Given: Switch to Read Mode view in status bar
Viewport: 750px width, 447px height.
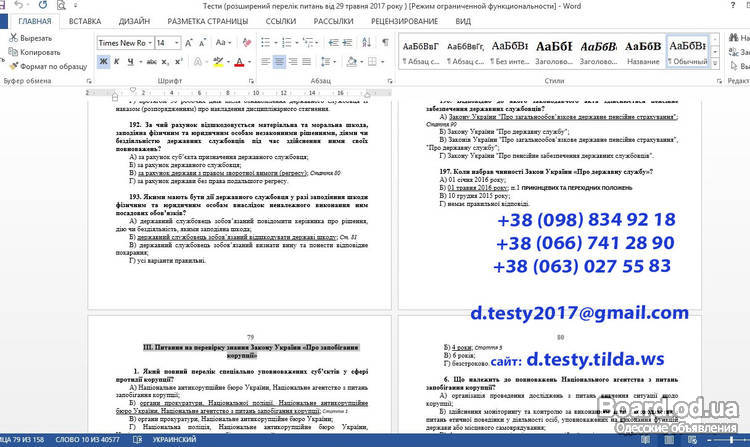Looking at the screenshot, I should (645, 439).
